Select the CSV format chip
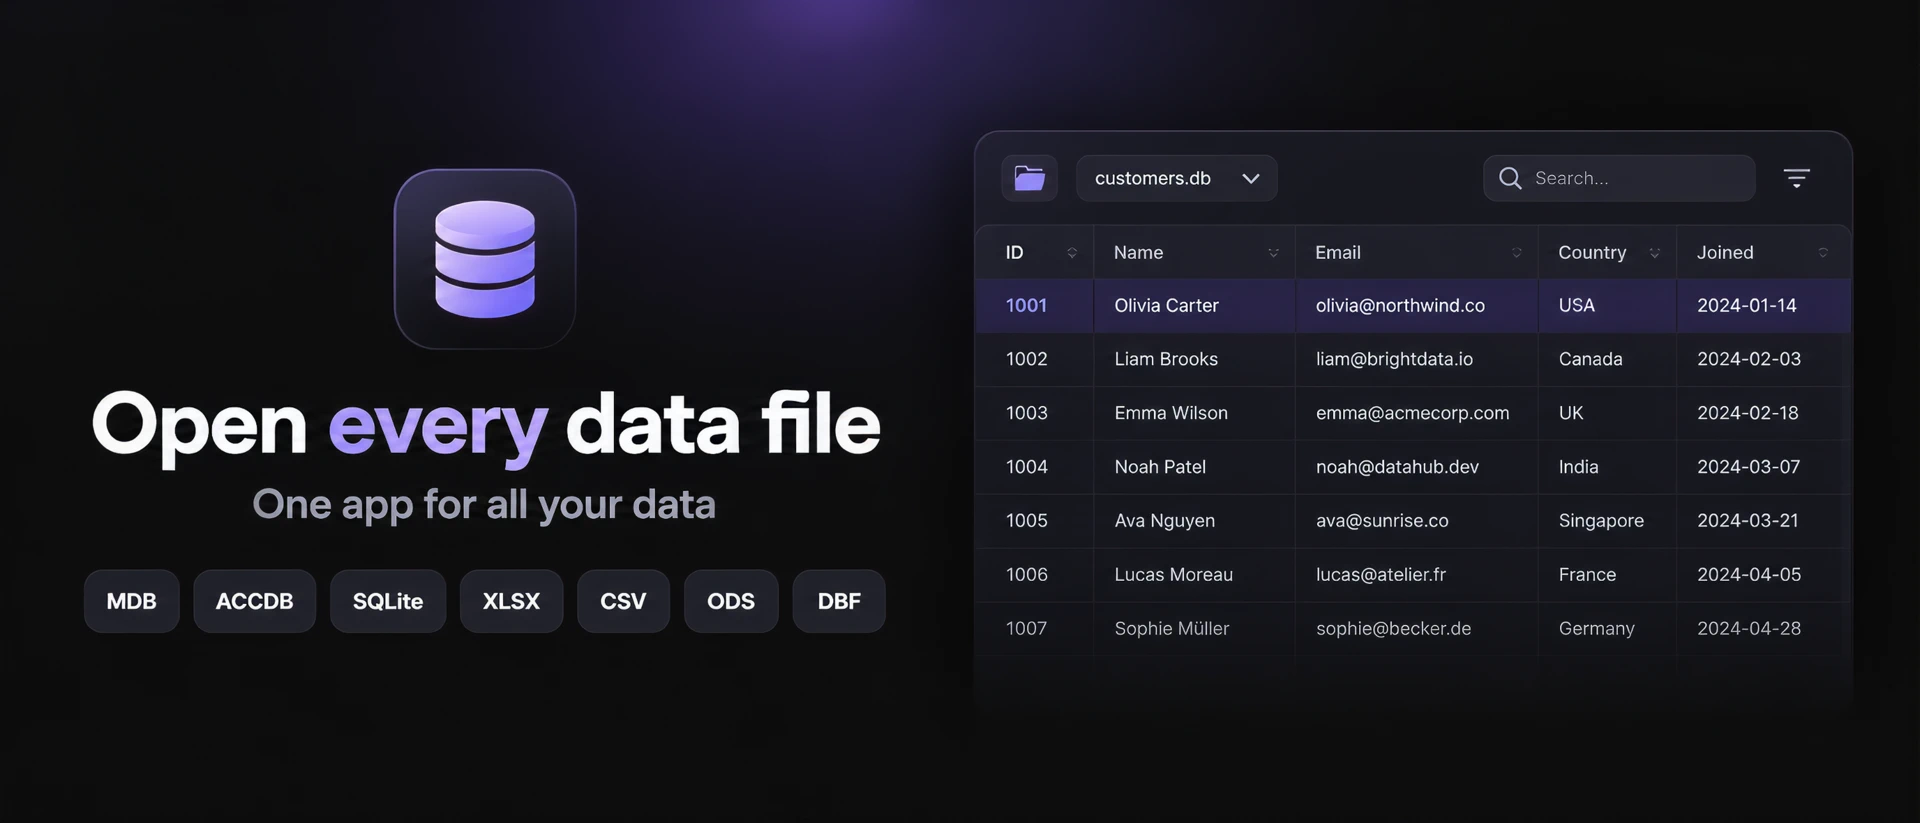1920x823 pixels. tap(623, 601)
